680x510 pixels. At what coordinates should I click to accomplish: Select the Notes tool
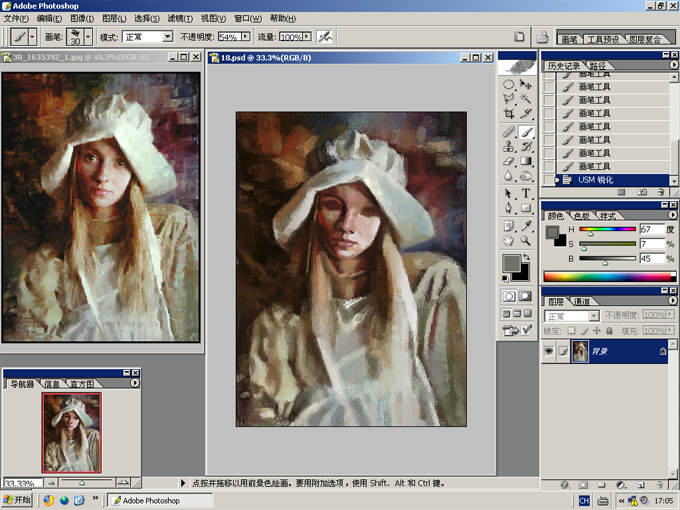509,226
